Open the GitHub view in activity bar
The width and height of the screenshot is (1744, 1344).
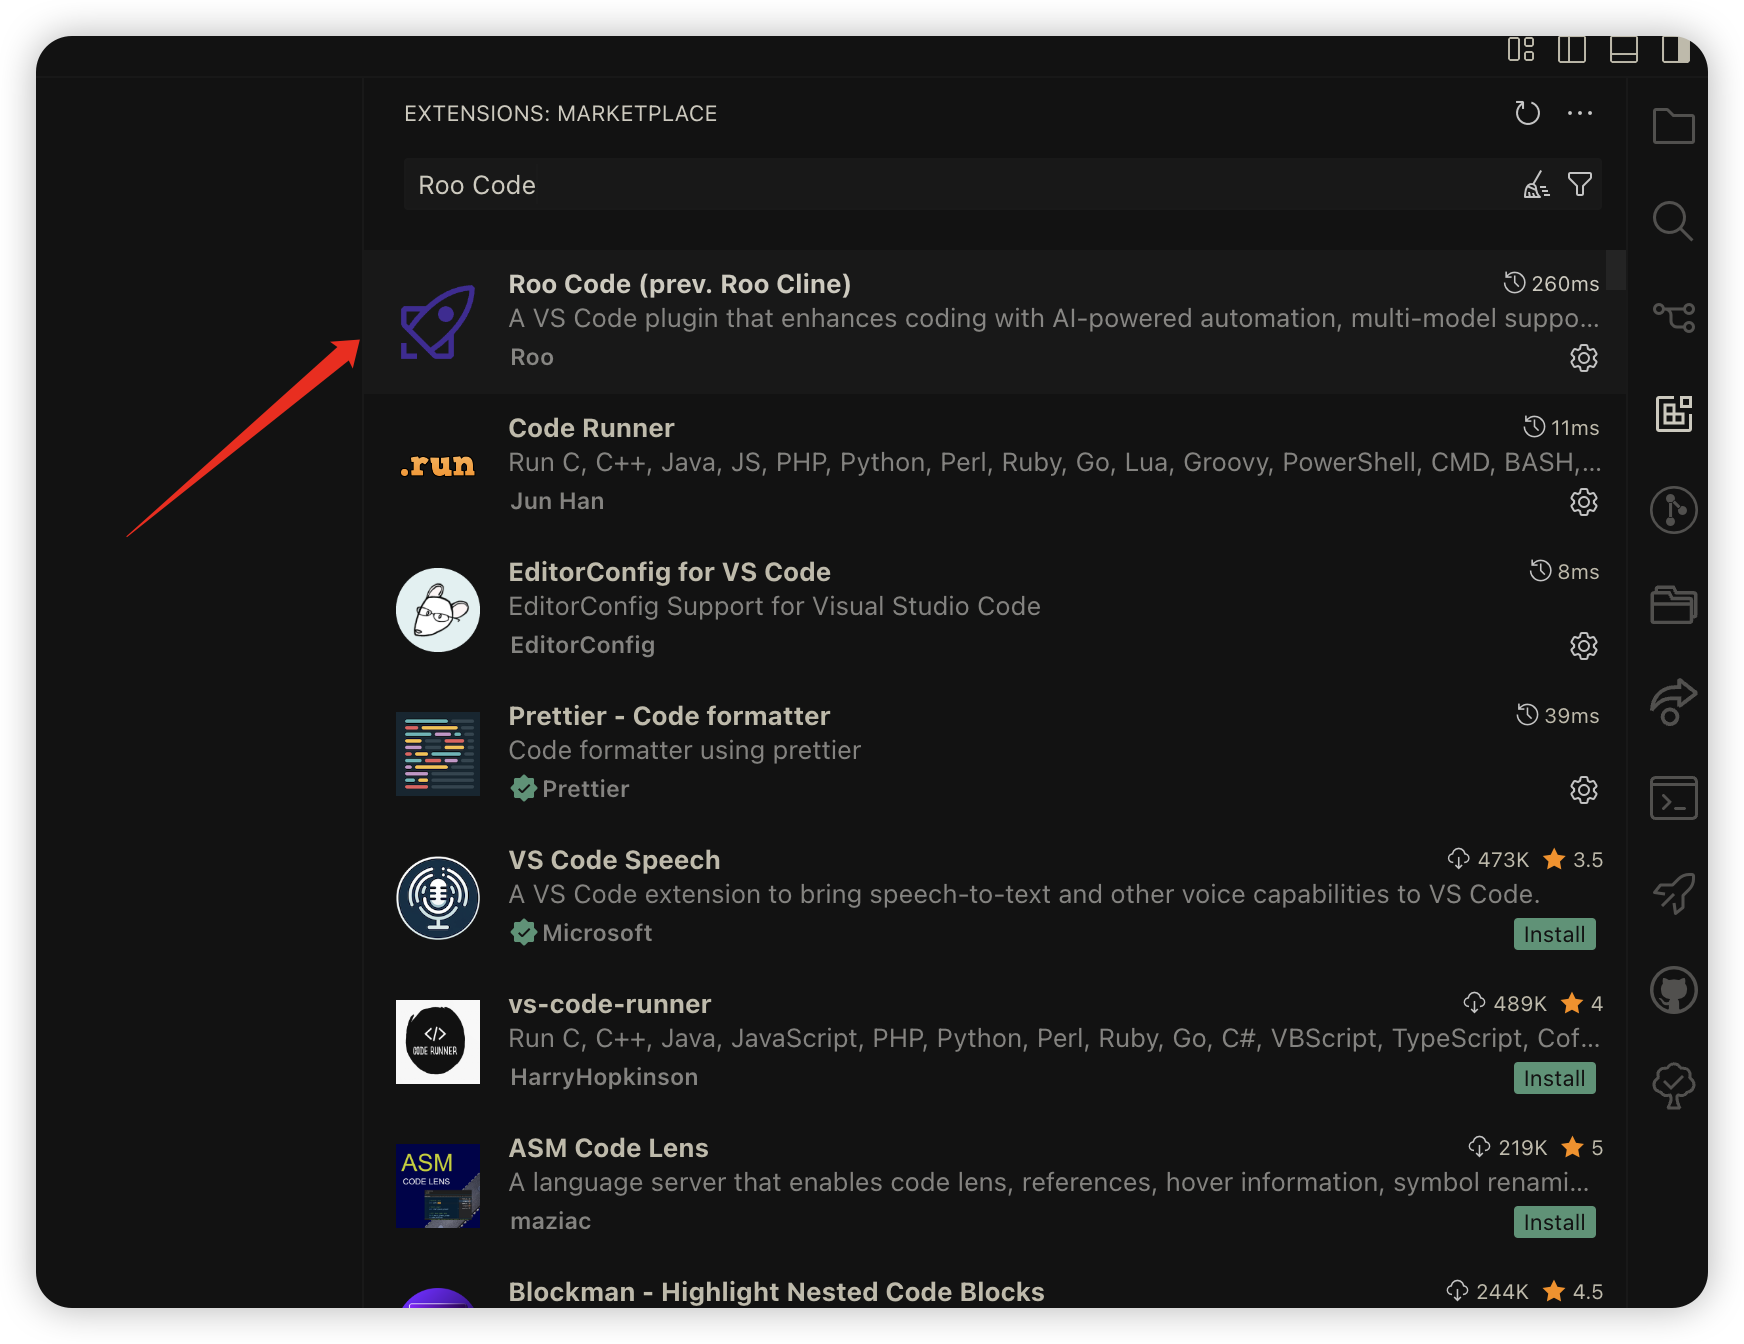[1673, 990]
